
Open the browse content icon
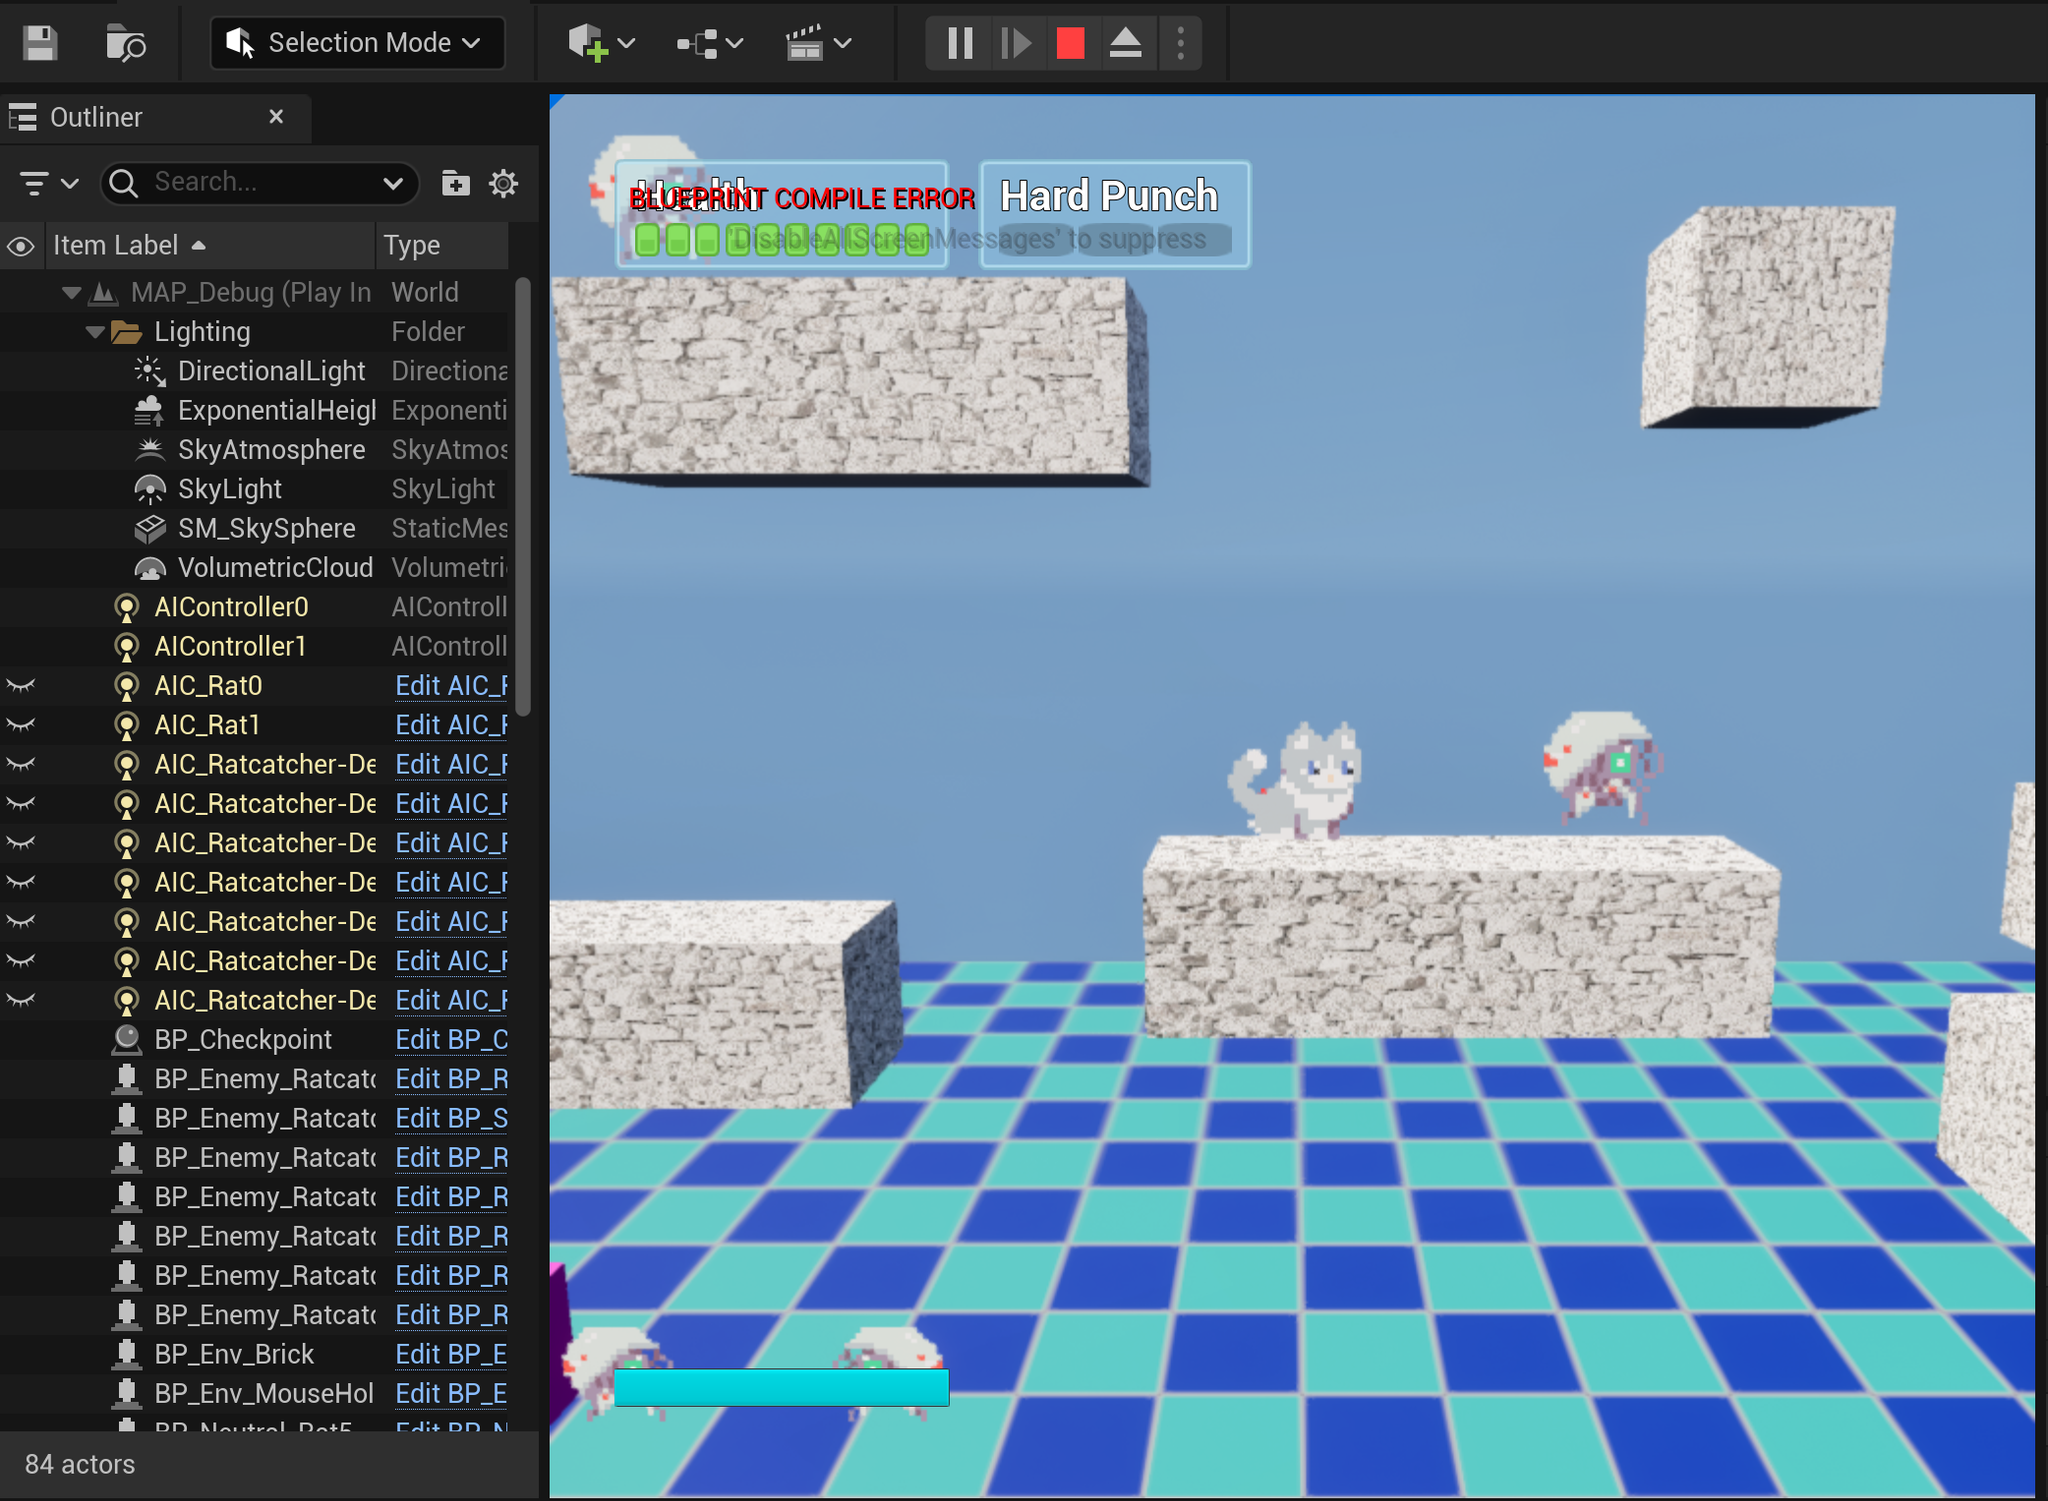tap(126, 43)
